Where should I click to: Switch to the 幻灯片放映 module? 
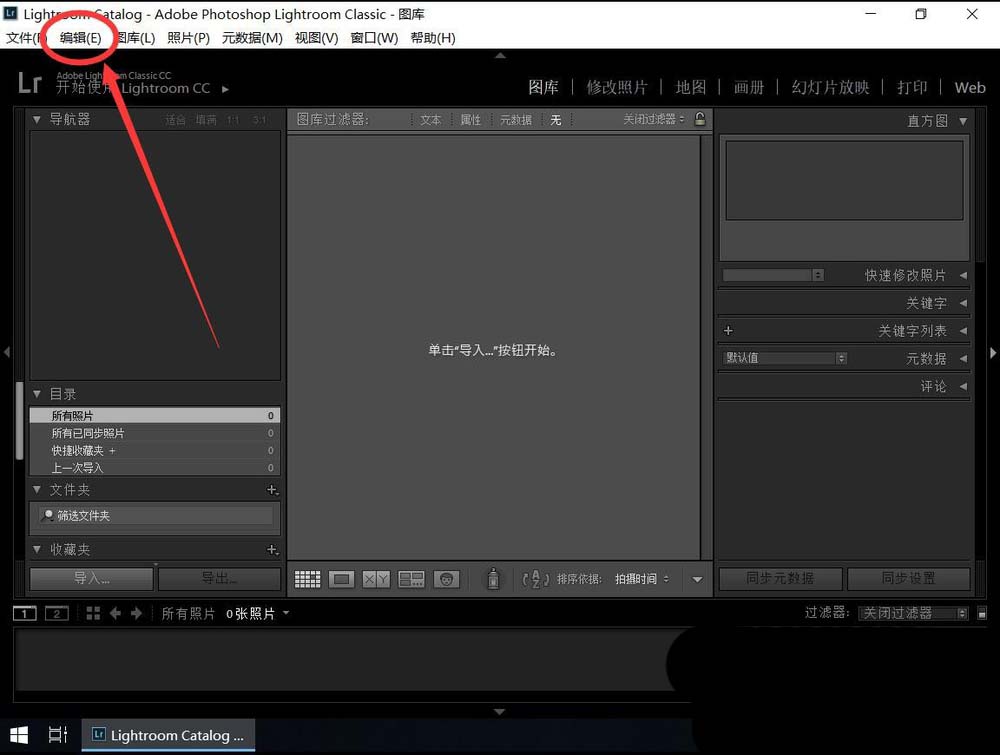(830, 87)
